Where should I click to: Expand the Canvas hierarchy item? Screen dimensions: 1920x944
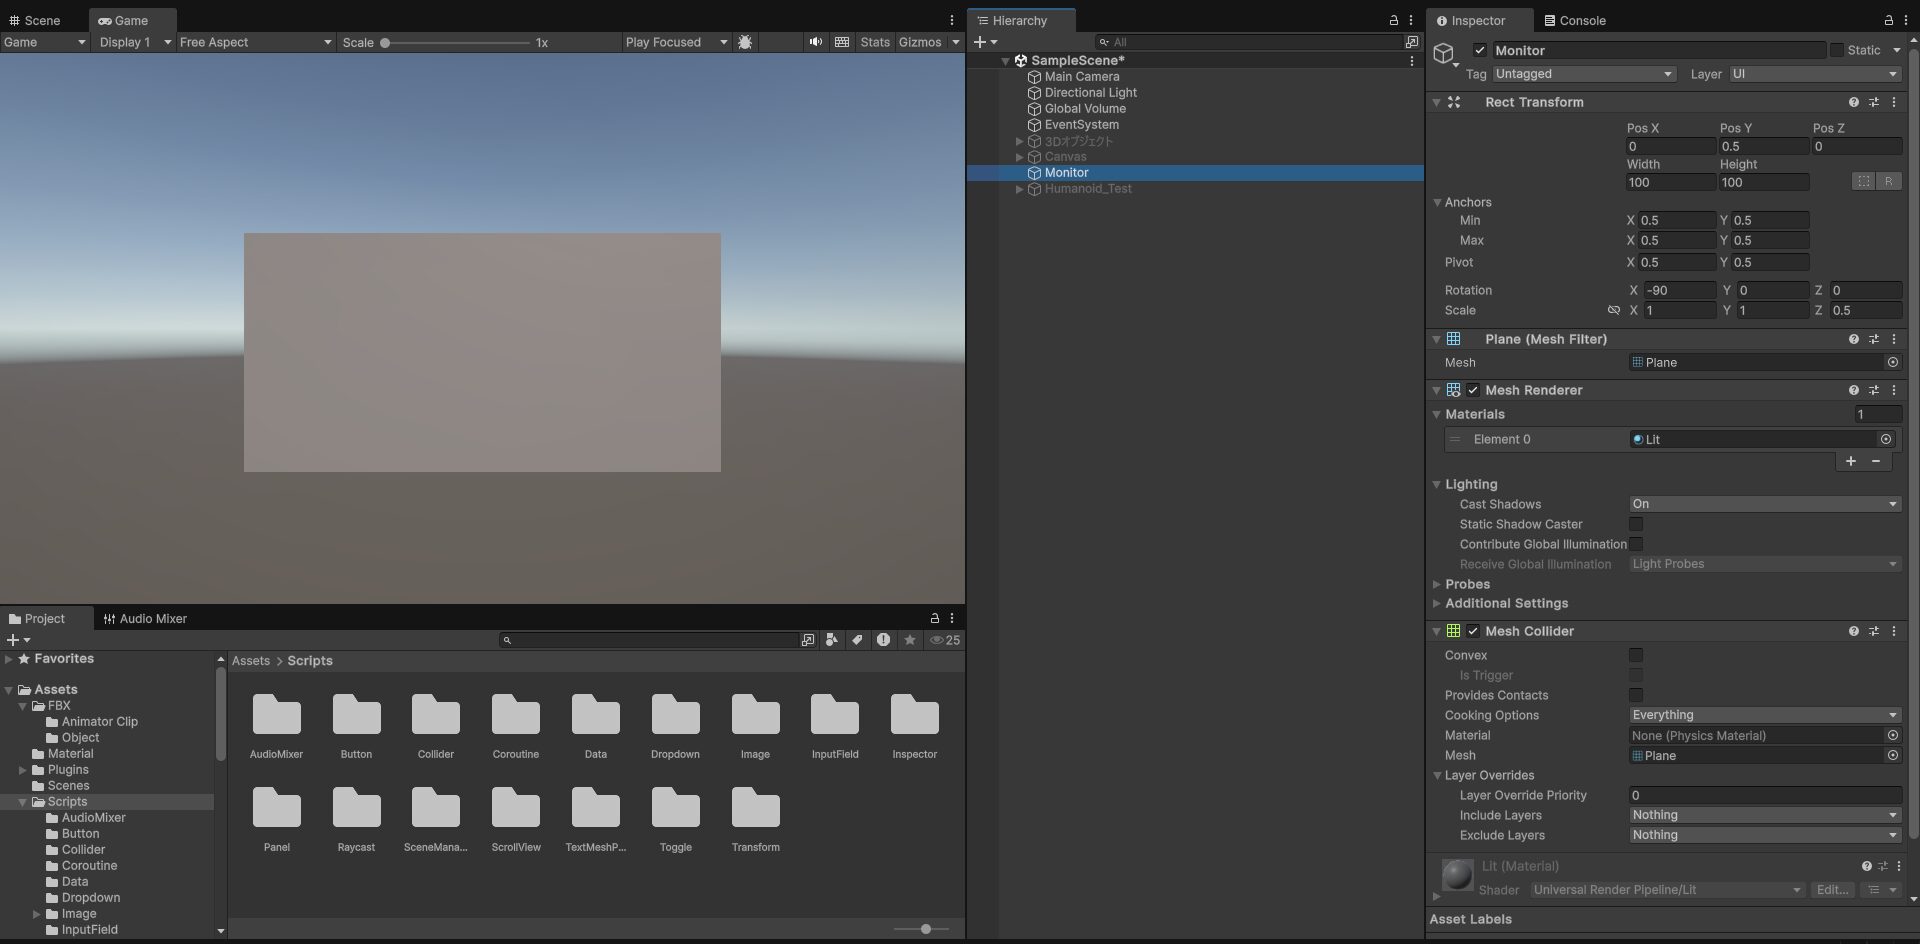[x=1020, y=157]
